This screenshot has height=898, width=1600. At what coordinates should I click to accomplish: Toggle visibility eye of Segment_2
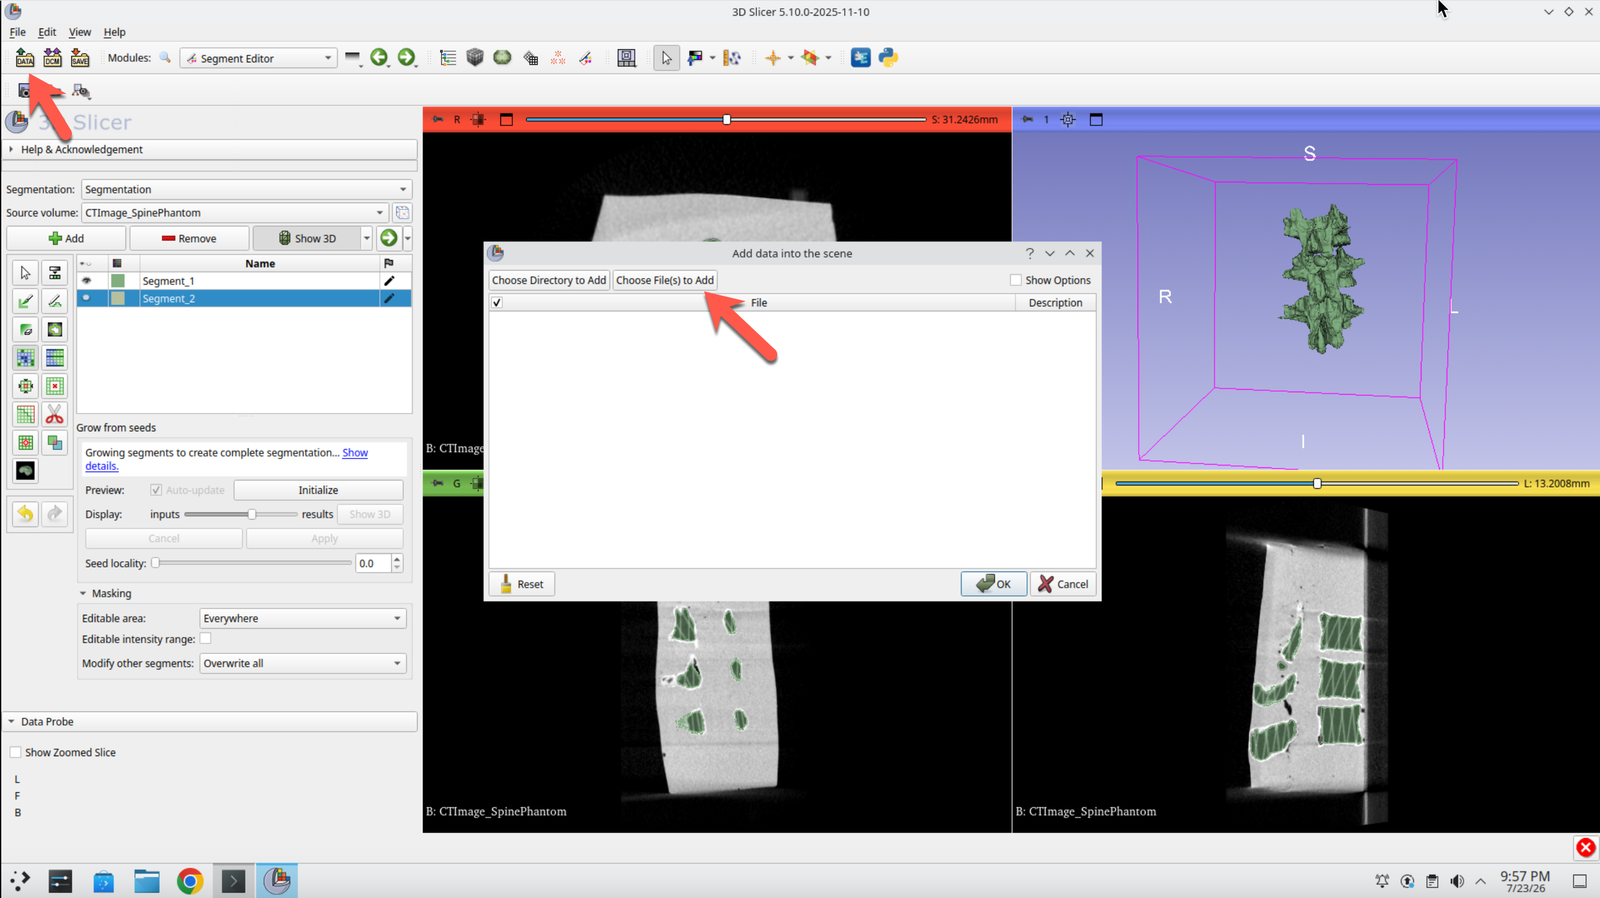86,298
